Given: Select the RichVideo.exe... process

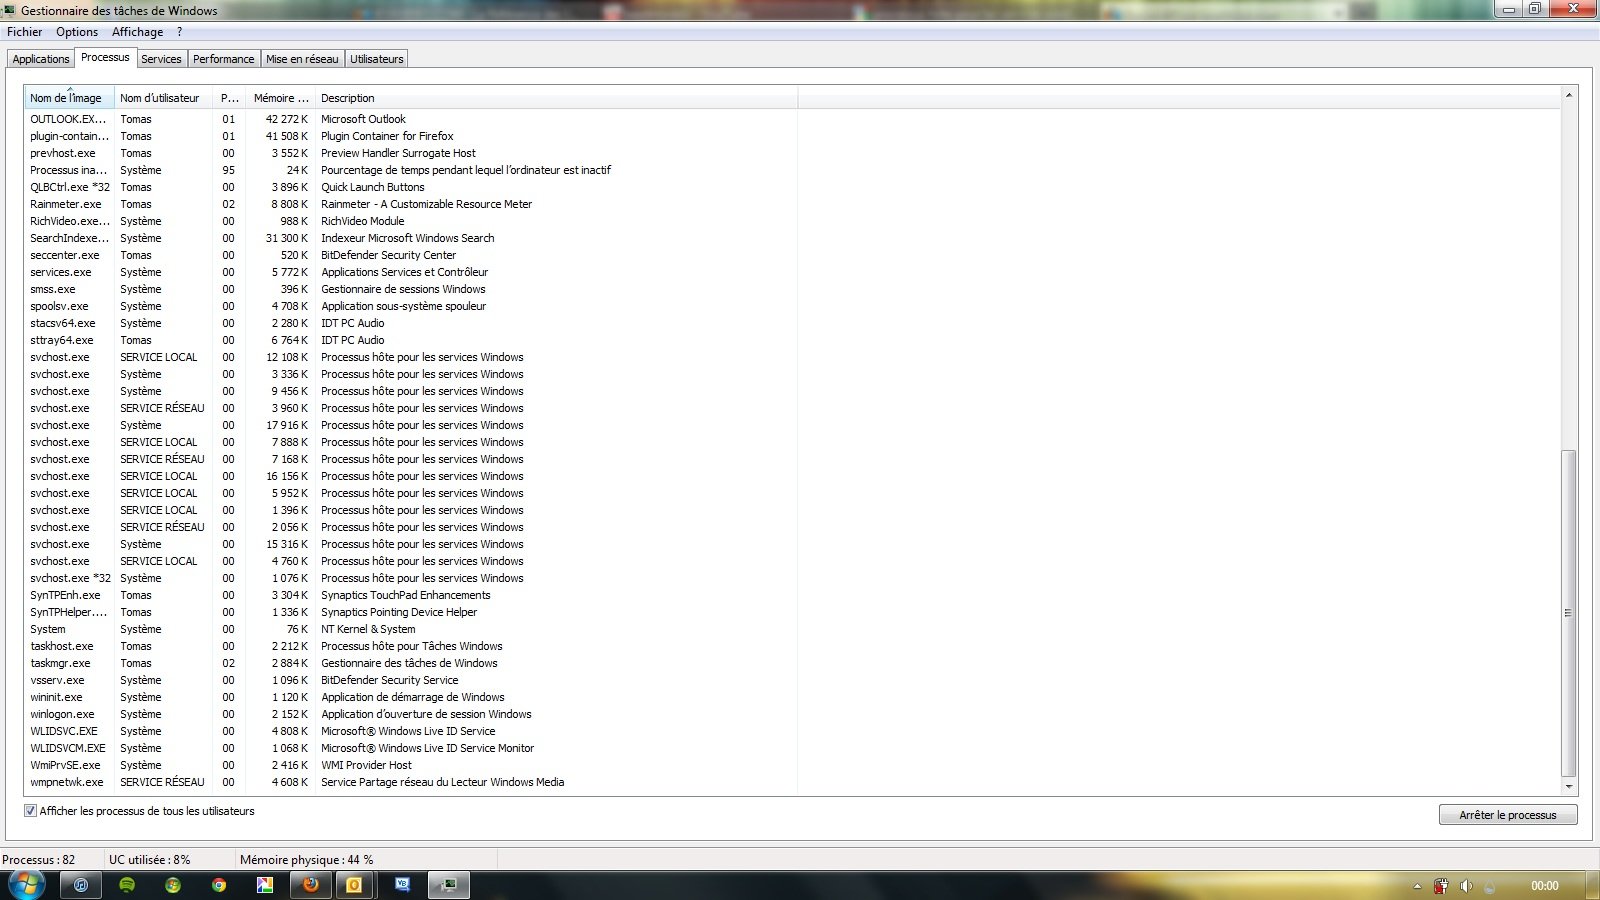Looking at the screenshot, I should pos(411,221).
